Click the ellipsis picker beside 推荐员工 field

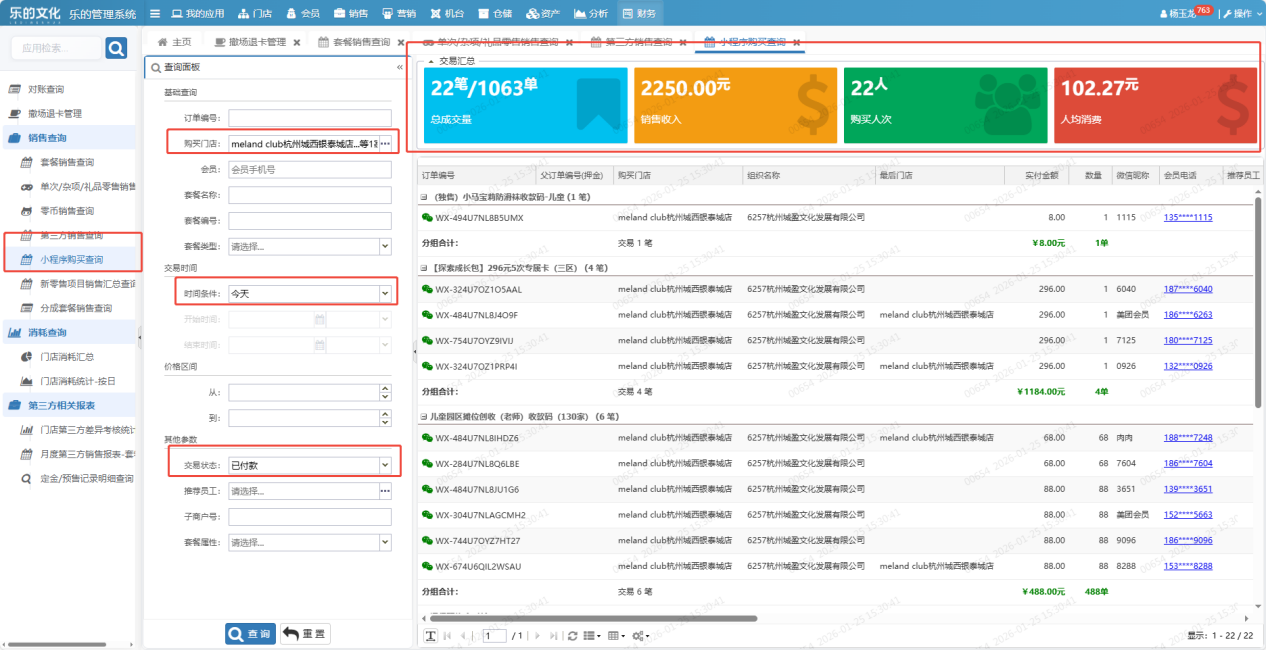pos(385,491)
